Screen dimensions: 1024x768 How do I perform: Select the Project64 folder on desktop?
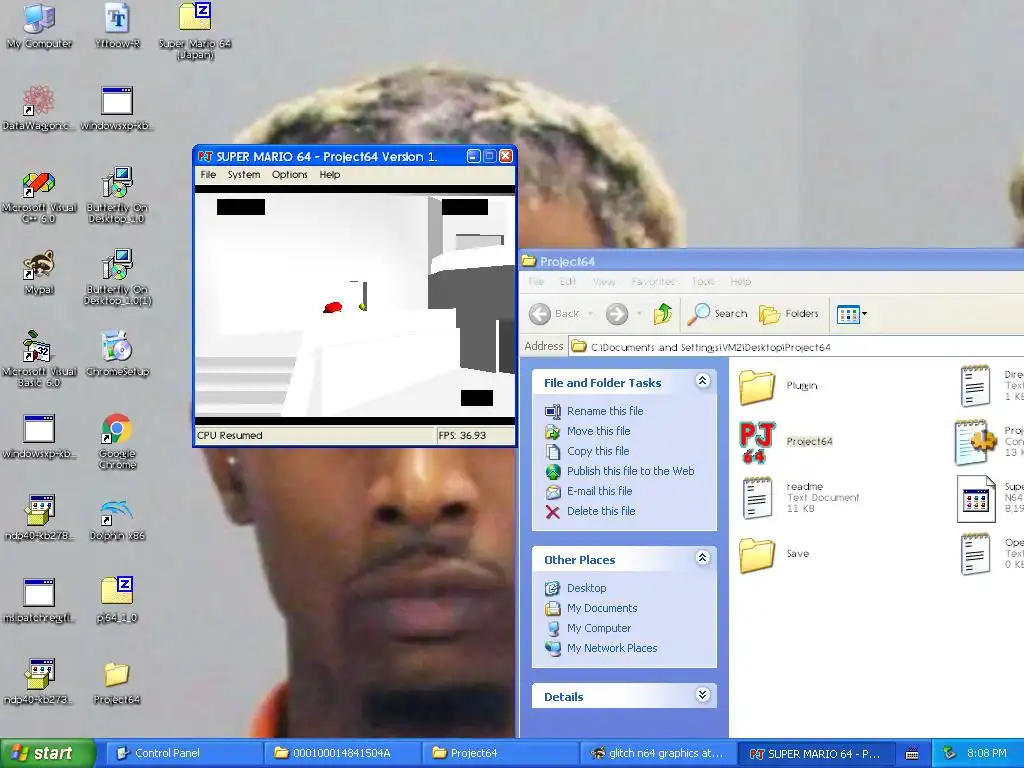click(x=118, y=682)
